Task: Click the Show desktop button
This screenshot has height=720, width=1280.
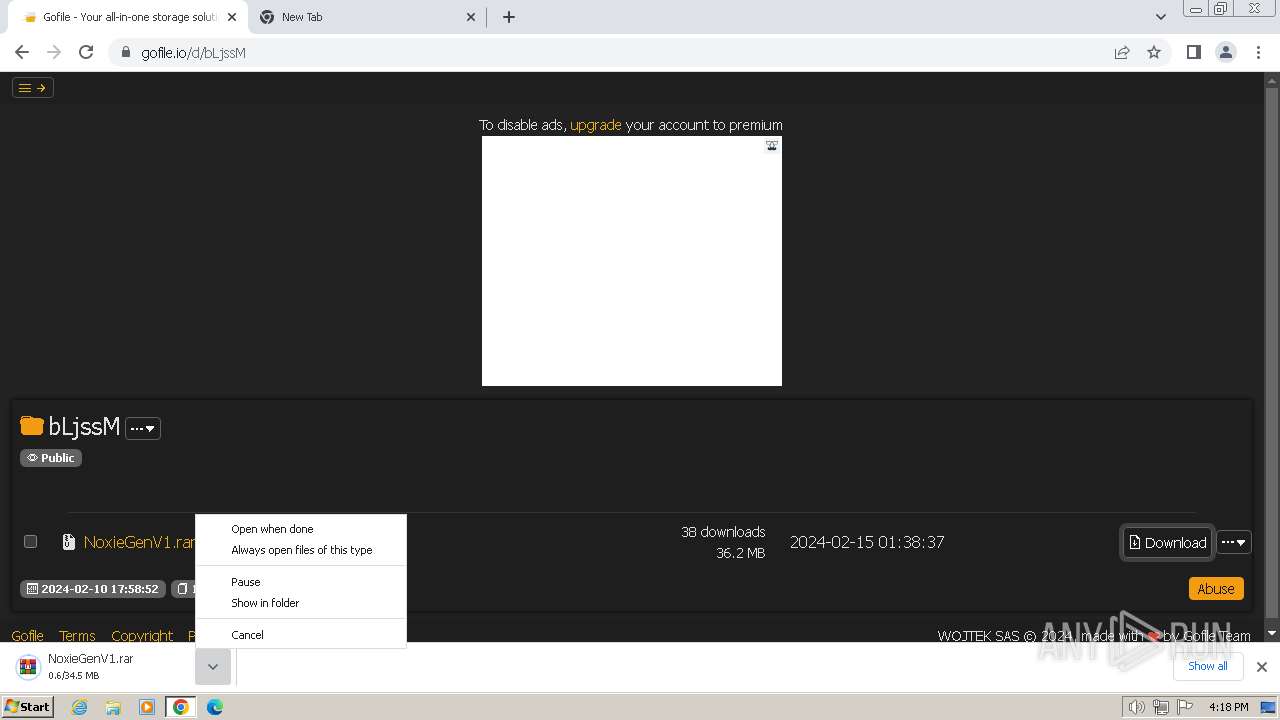Action: pos(1269,707)
